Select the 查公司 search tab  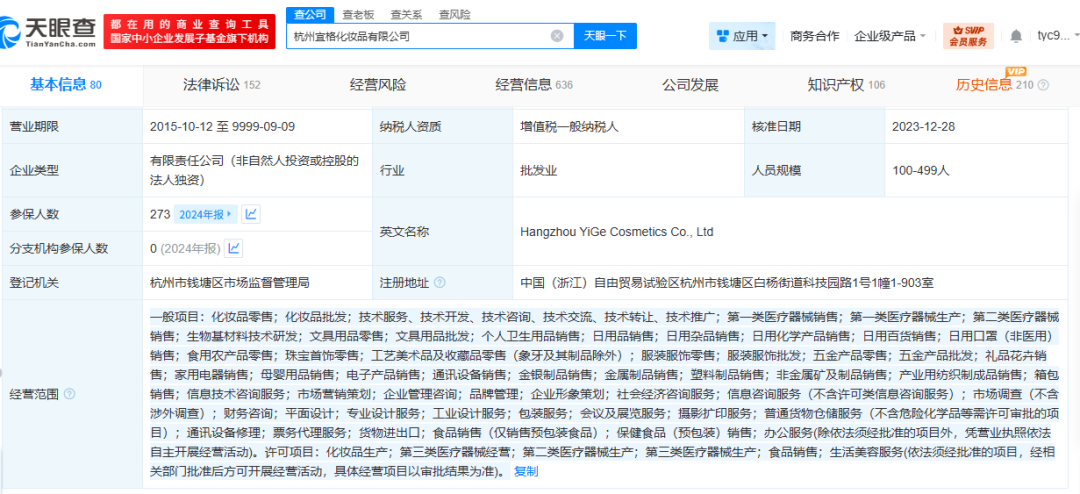pos(310,14)
